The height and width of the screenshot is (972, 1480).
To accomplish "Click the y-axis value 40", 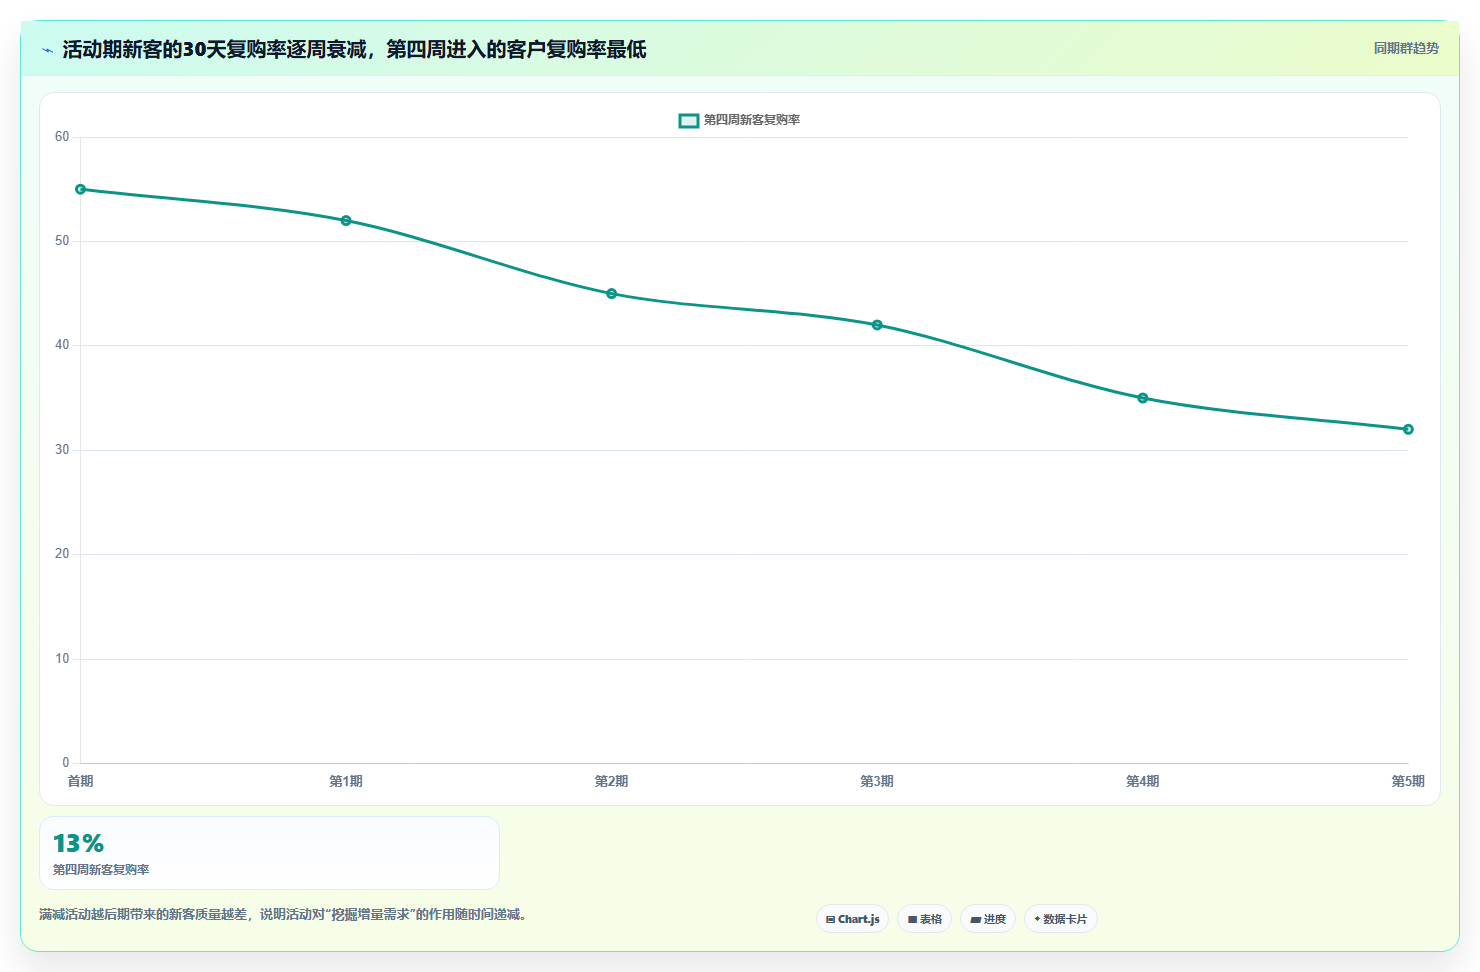I will [62, 345].
